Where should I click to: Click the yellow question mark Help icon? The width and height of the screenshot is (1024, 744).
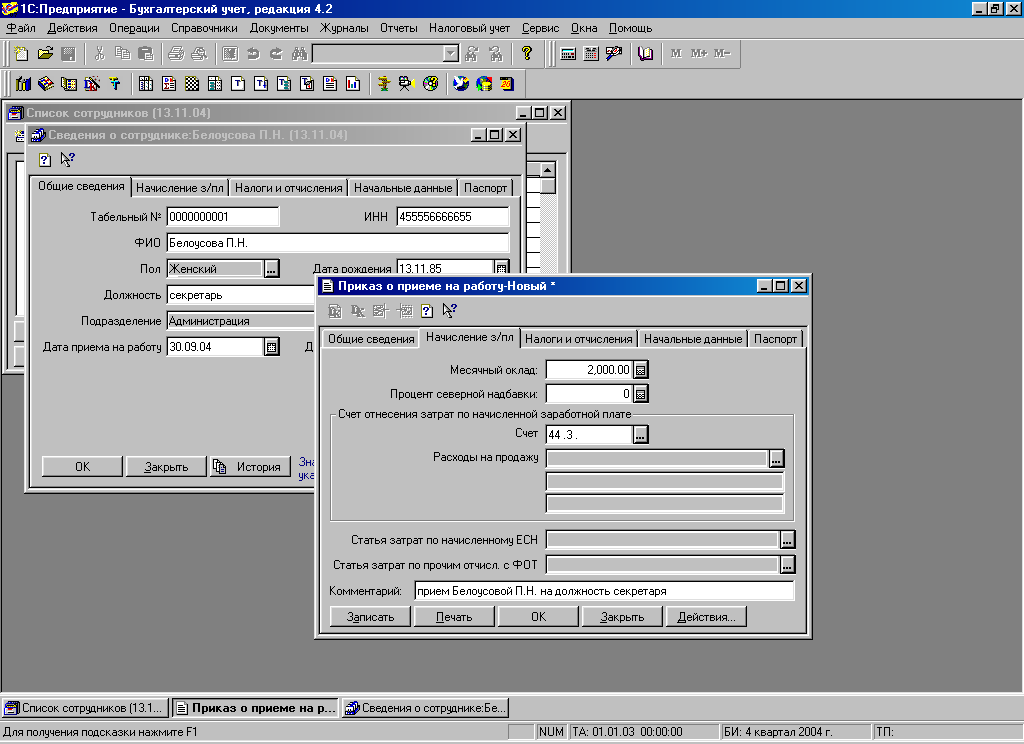click(x=527, y=54)
